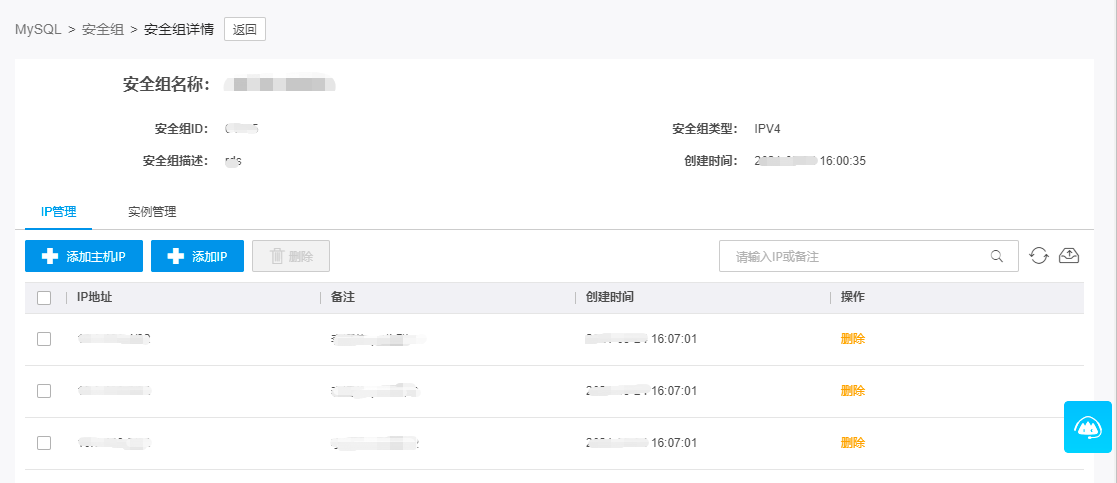Check the second IP row checkbox
Image resolution: width=1117 pixels, height=483 pixels.
tap(44, 391)
